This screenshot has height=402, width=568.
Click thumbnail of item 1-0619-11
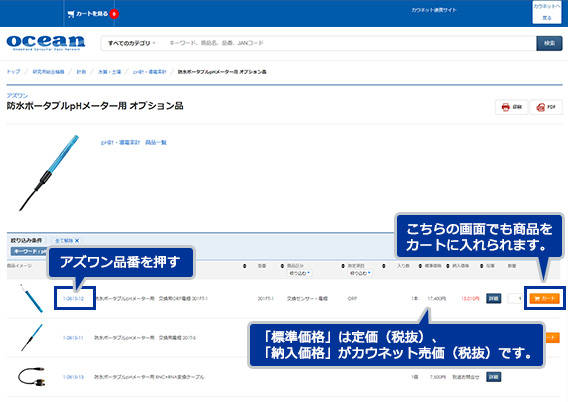[32, 338]
